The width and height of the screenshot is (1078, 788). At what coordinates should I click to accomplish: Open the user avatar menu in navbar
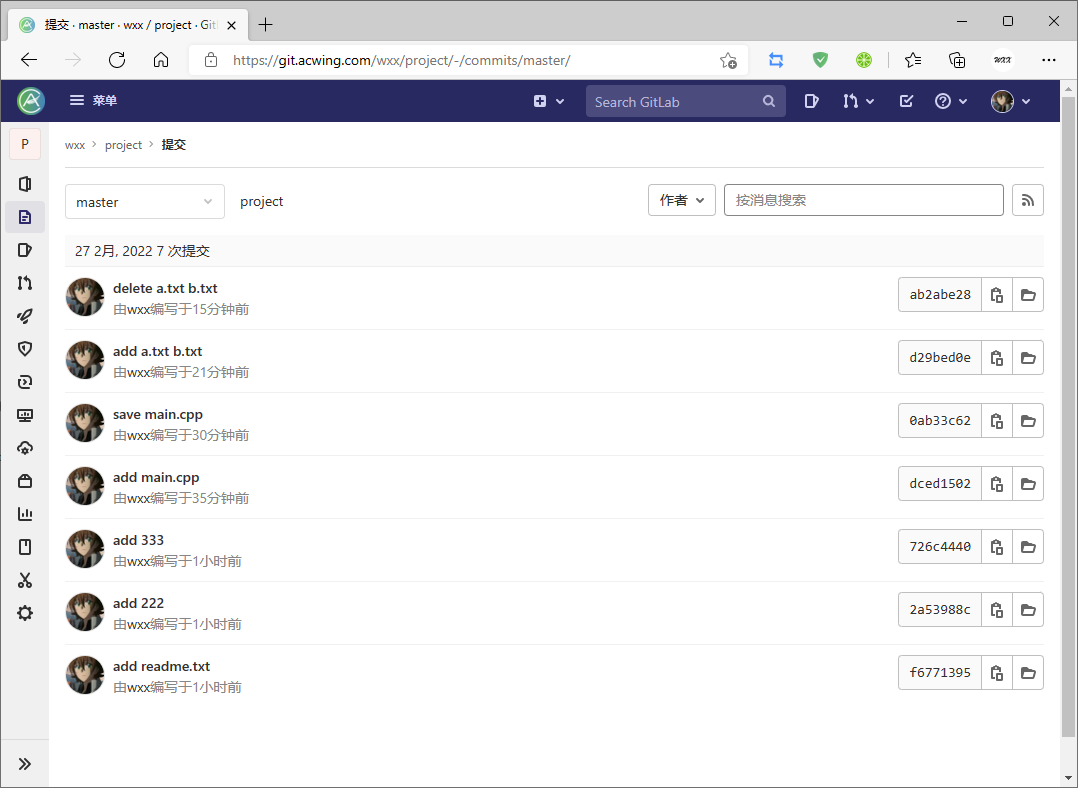tap(1011, 101)
